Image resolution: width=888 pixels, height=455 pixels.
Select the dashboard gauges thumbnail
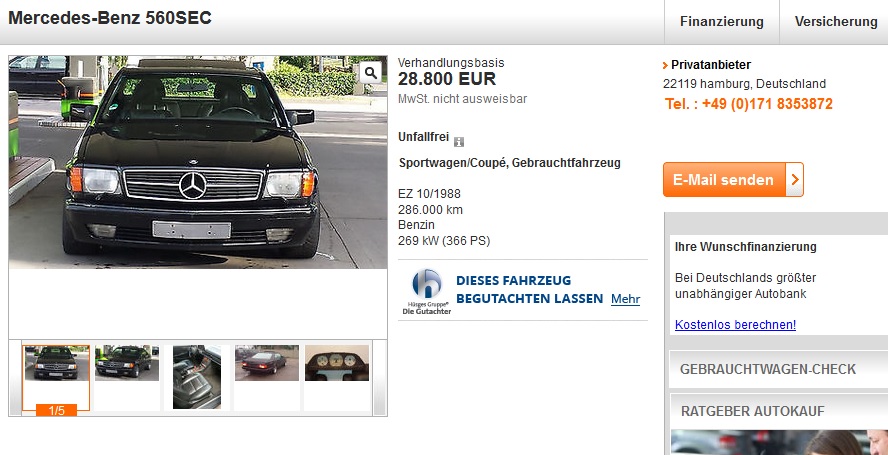pyautogui.click(x=337, y=363)
